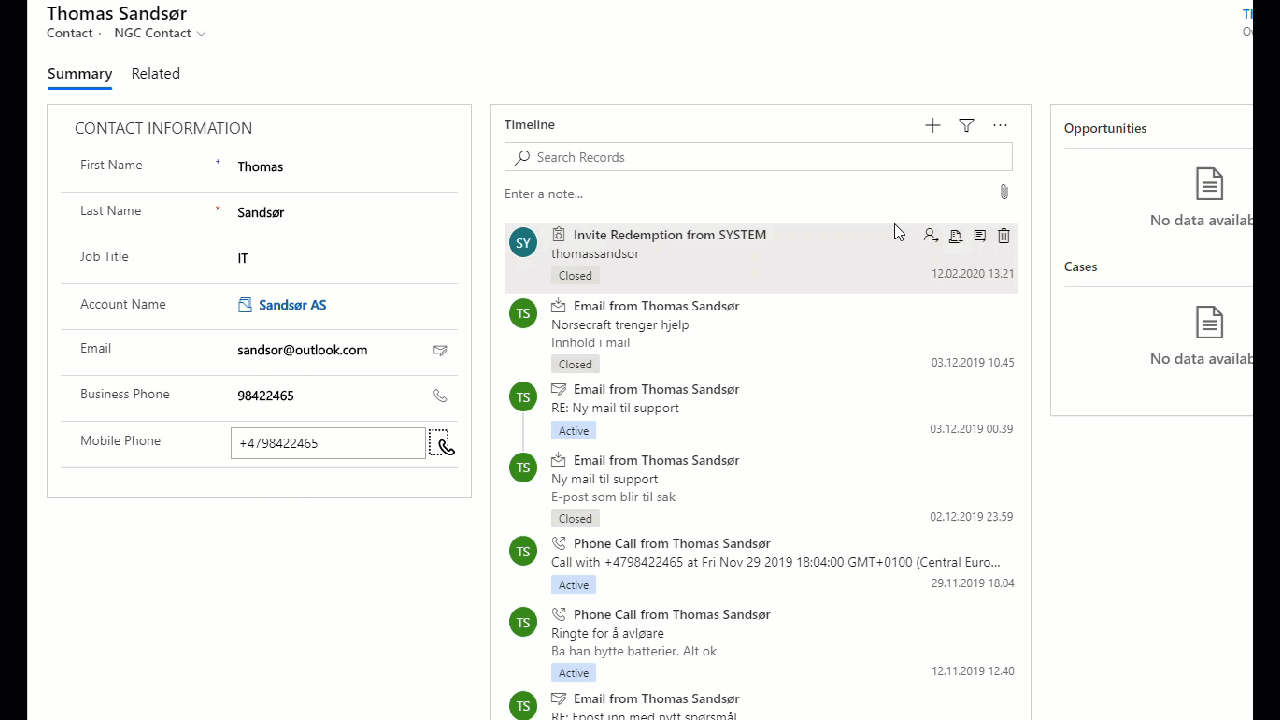The image size is (1280, 720).
Task: Assign the Invite Redemption activity
Action: [931, 236]
